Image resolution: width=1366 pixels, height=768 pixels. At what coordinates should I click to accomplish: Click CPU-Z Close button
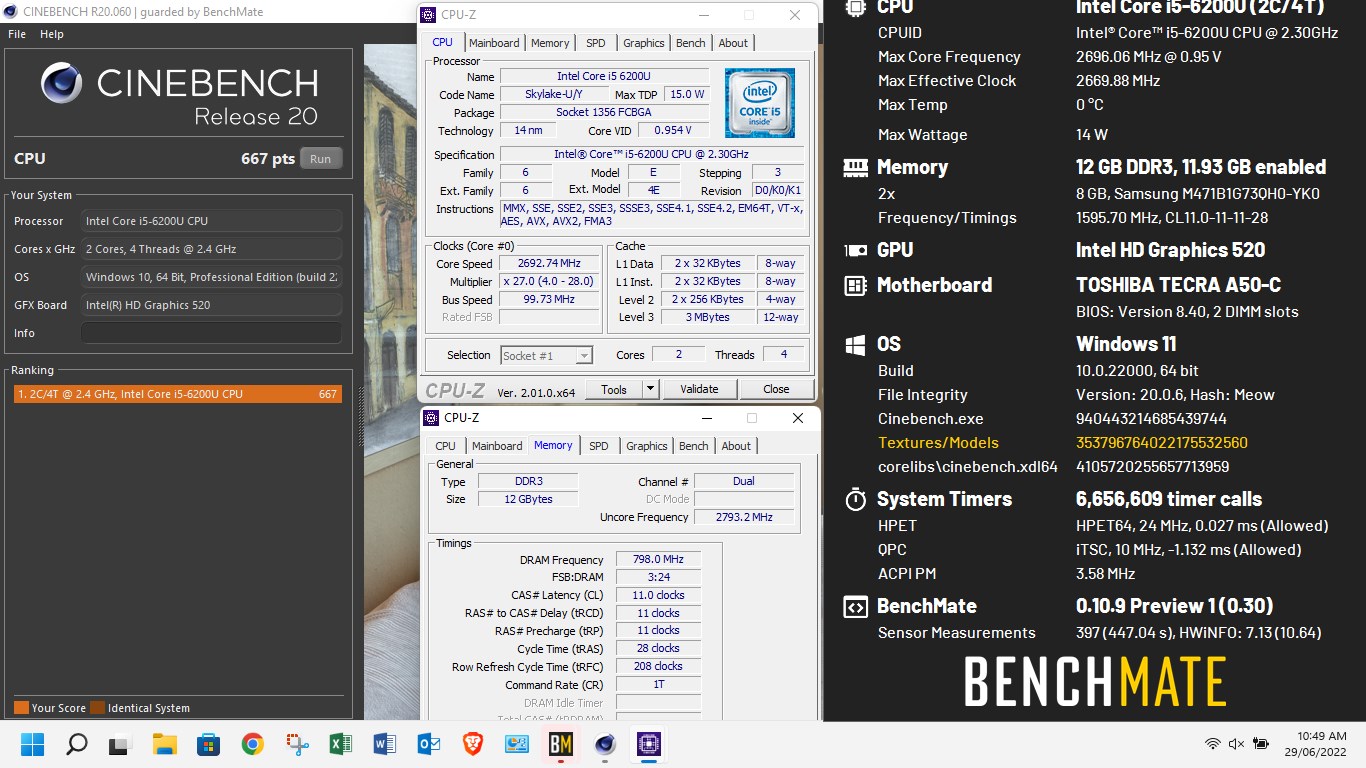tap(776, 389)
